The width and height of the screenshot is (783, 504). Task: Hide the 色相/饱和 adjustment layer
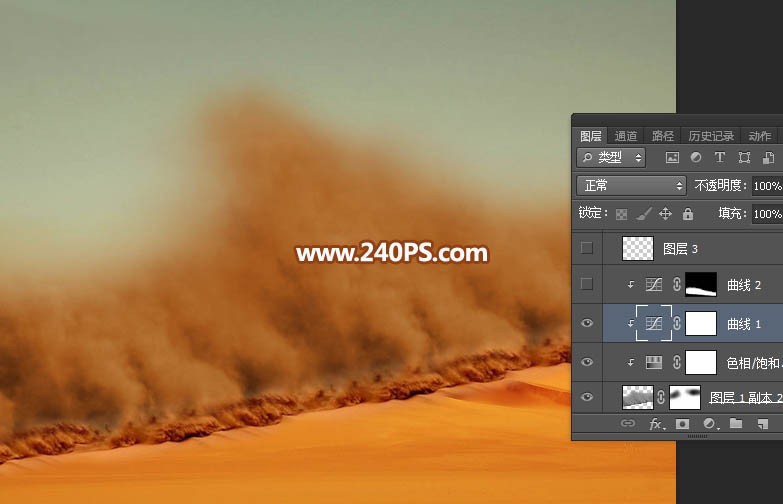click(x=587, y=362)
